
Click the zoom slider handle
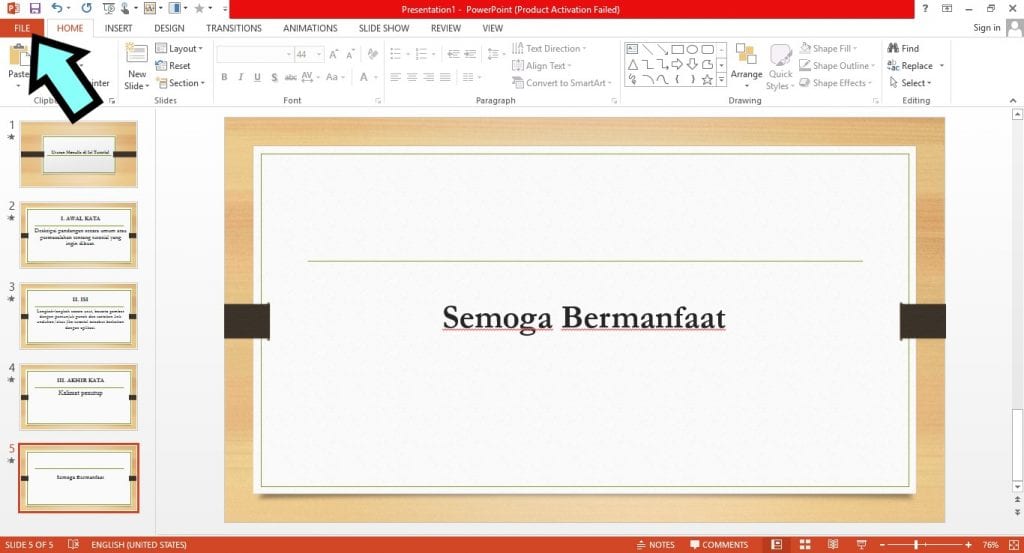point(918,545)
